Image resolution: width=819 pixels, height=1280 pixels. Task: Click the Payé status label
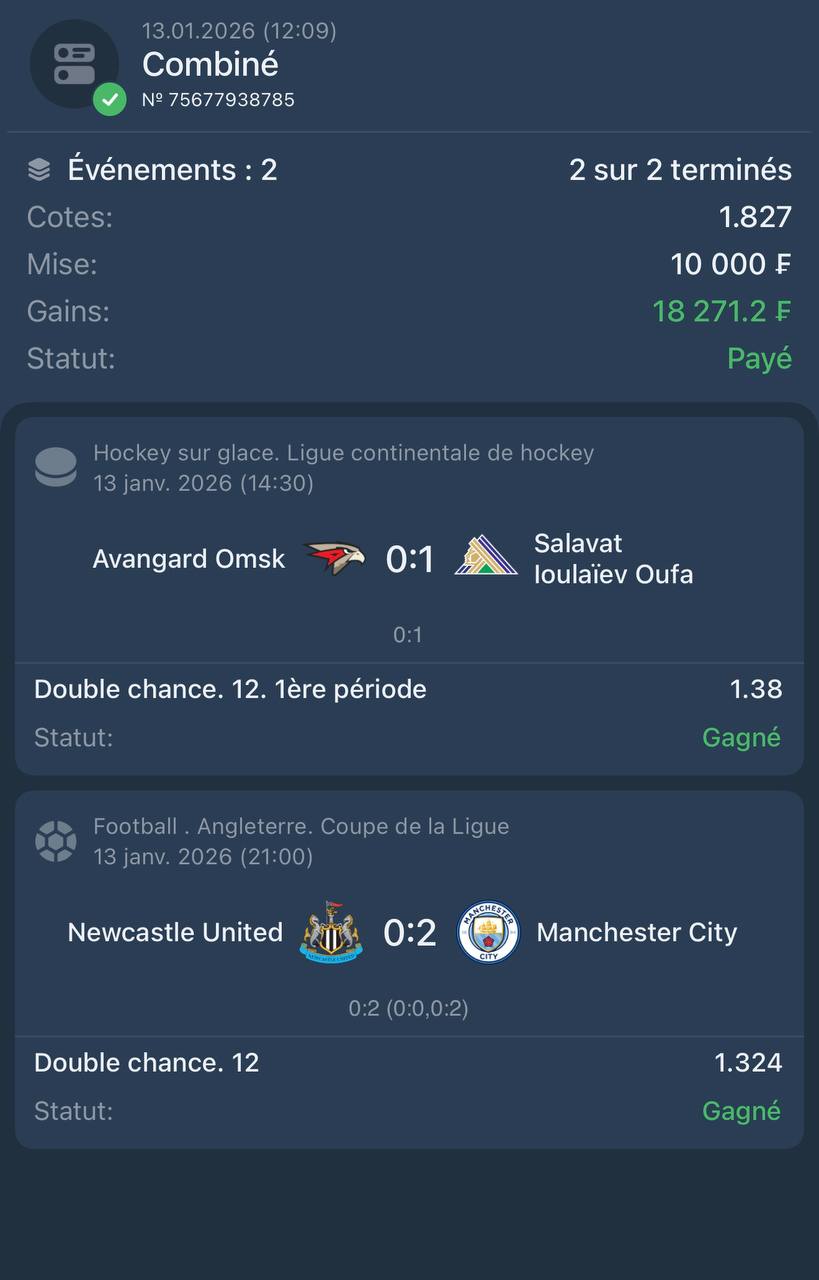tap(759, 358)
